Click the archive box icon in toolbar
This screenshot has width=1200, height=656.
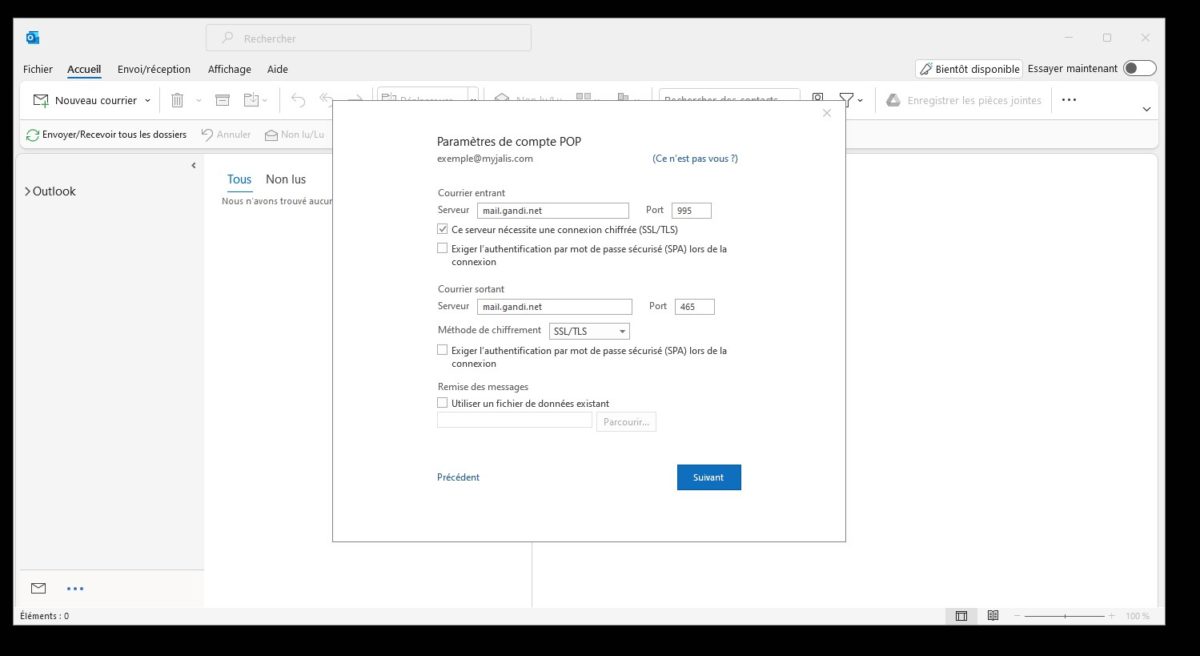coord(222,100)
